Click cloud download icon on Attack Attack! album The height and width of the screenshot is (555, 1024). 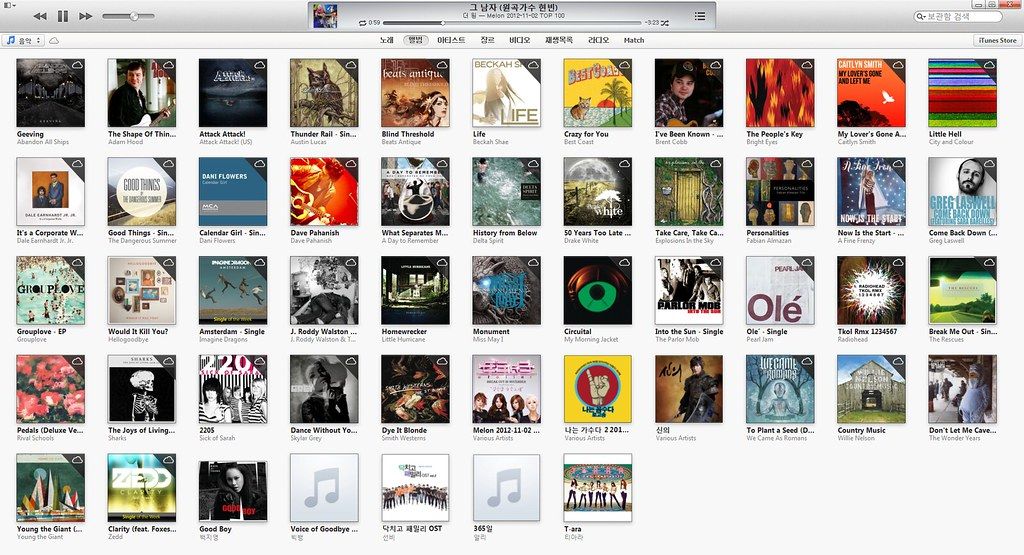pyautogui.click(x=259, y=65)
